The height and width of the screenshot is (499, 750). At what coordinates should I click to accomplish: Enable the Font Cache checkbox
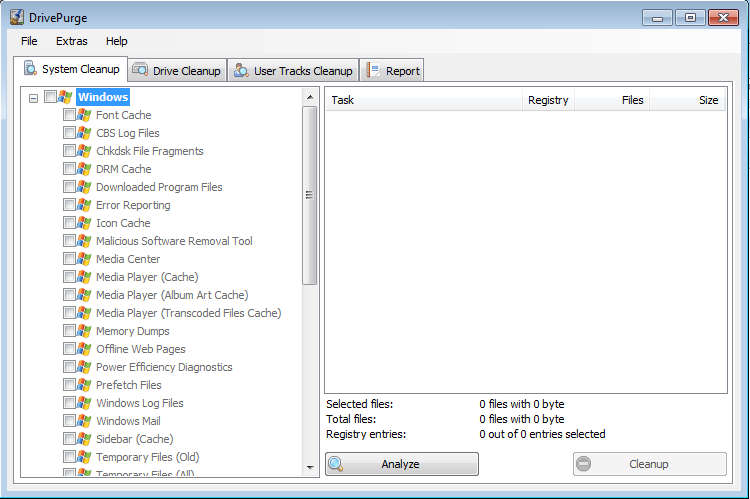coord(69,114)
